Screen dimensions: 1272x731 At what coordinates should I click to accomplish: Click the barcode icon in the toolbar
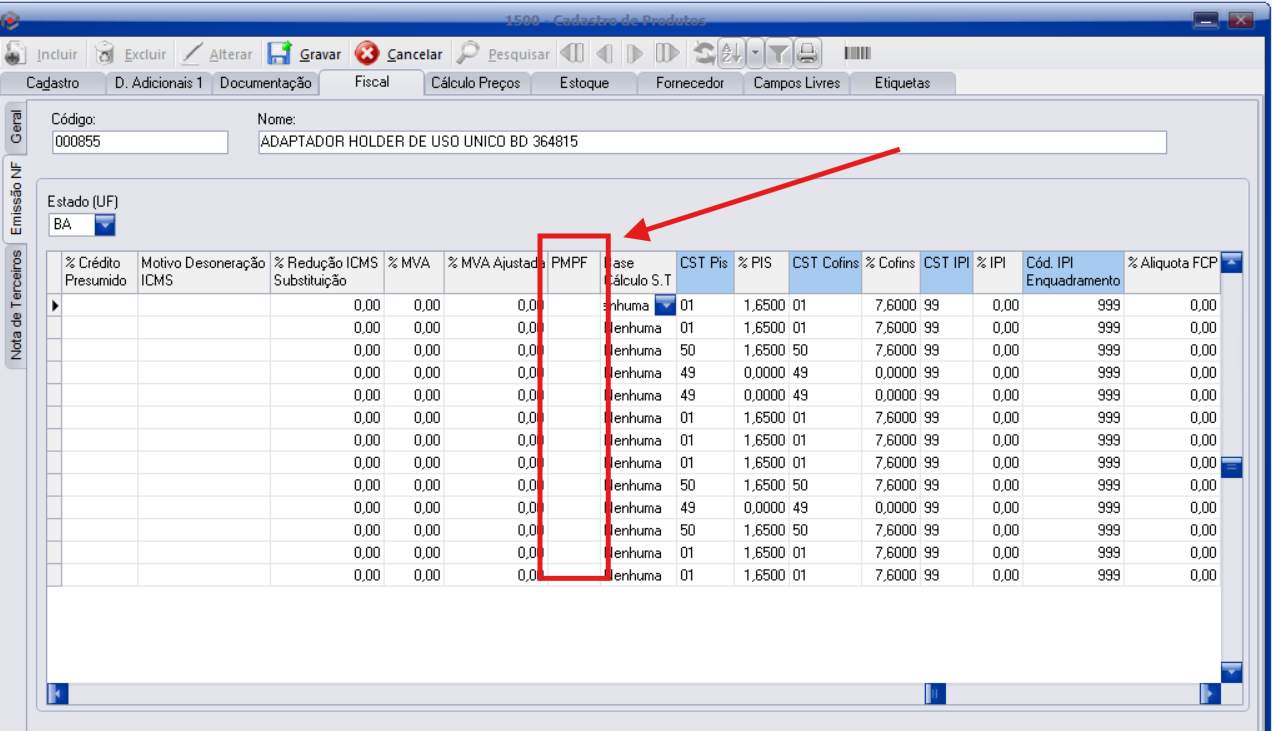[x=858, y=54]
